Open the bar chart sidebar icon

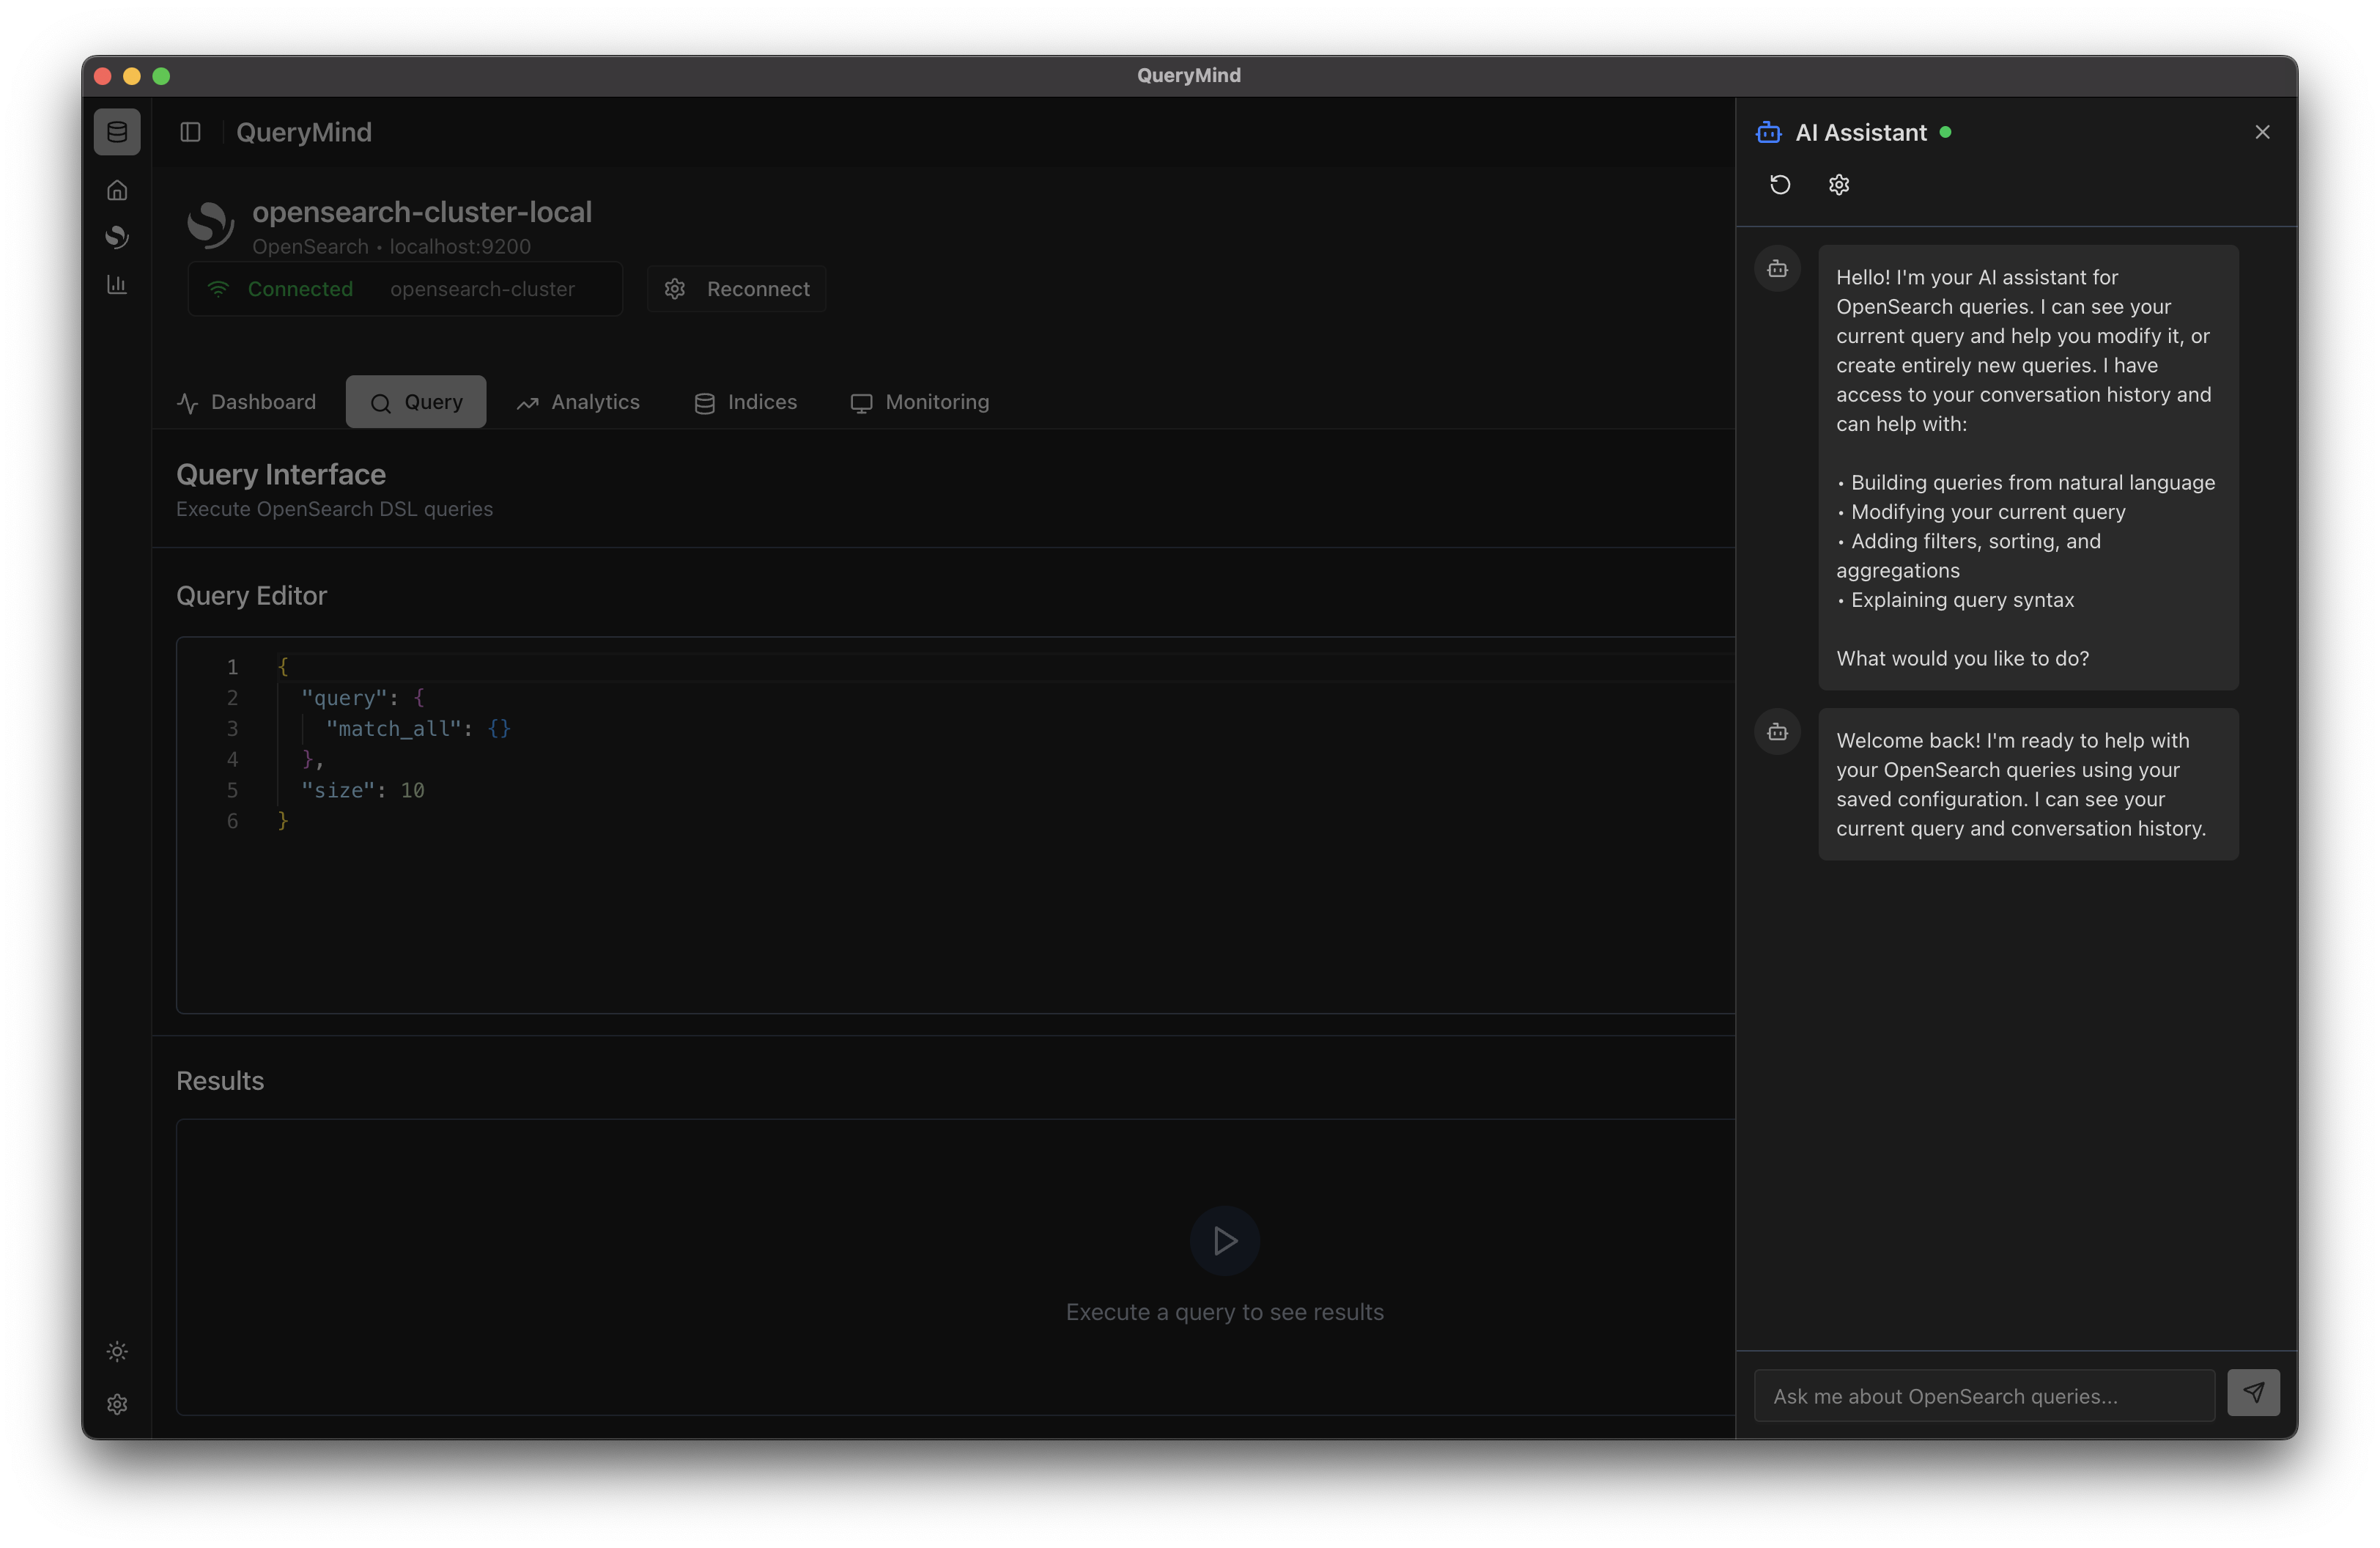[117, 285]
